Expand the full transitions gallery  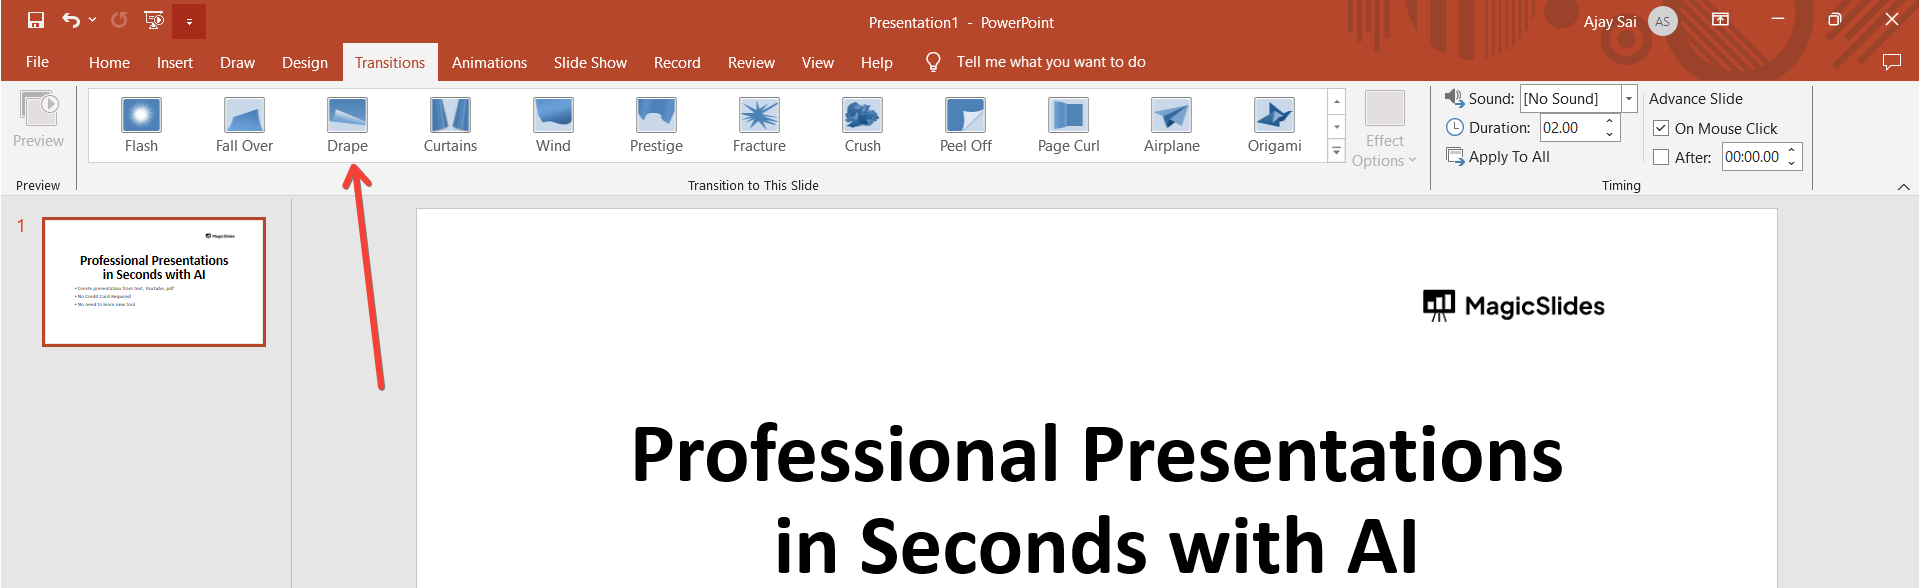pos(1336,151)
